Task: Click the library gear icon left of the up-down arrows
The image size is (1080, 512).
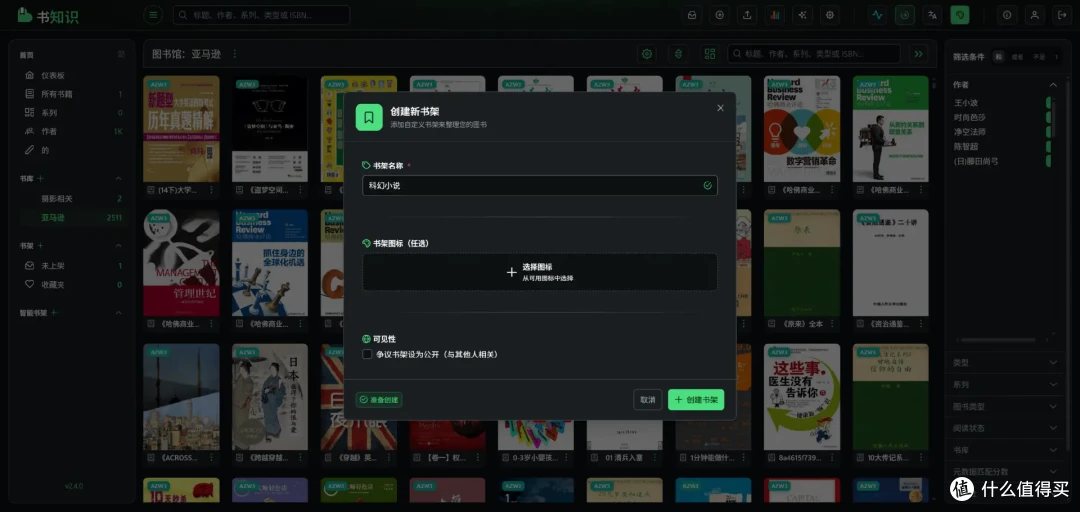Action: point(646,54)
